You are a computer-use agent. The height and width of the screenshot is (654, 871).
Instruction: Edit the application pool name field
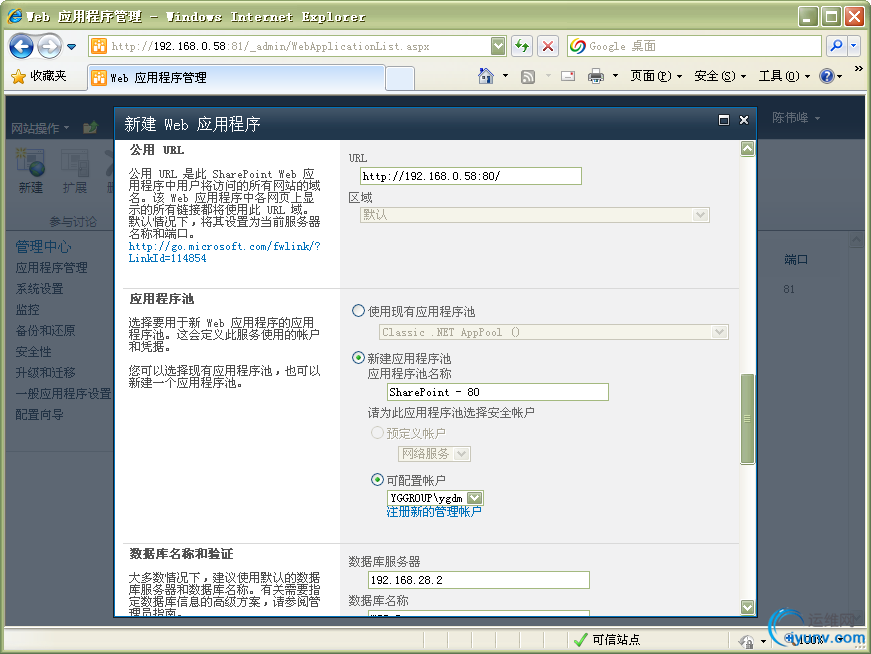point(498,392)
